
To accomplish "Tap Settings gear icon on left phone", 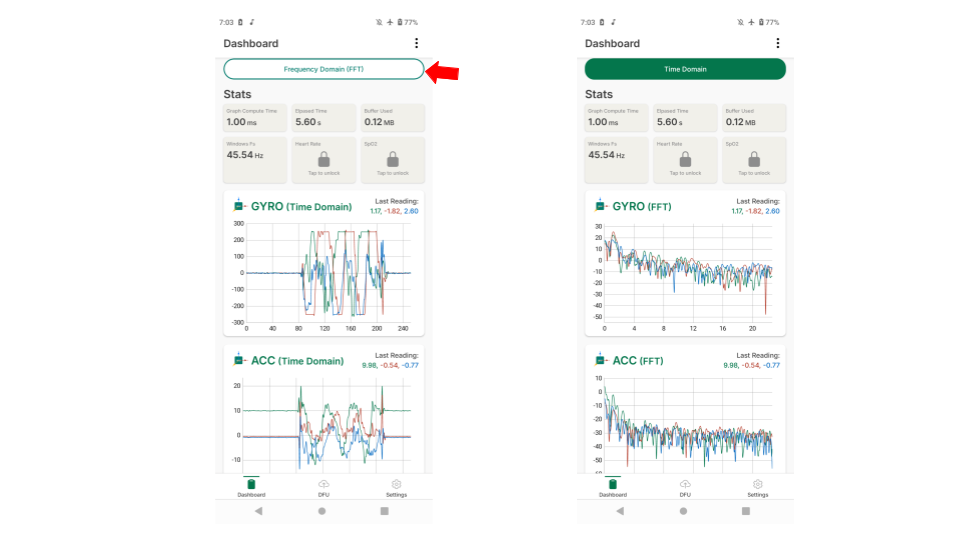I will point(396,484).
